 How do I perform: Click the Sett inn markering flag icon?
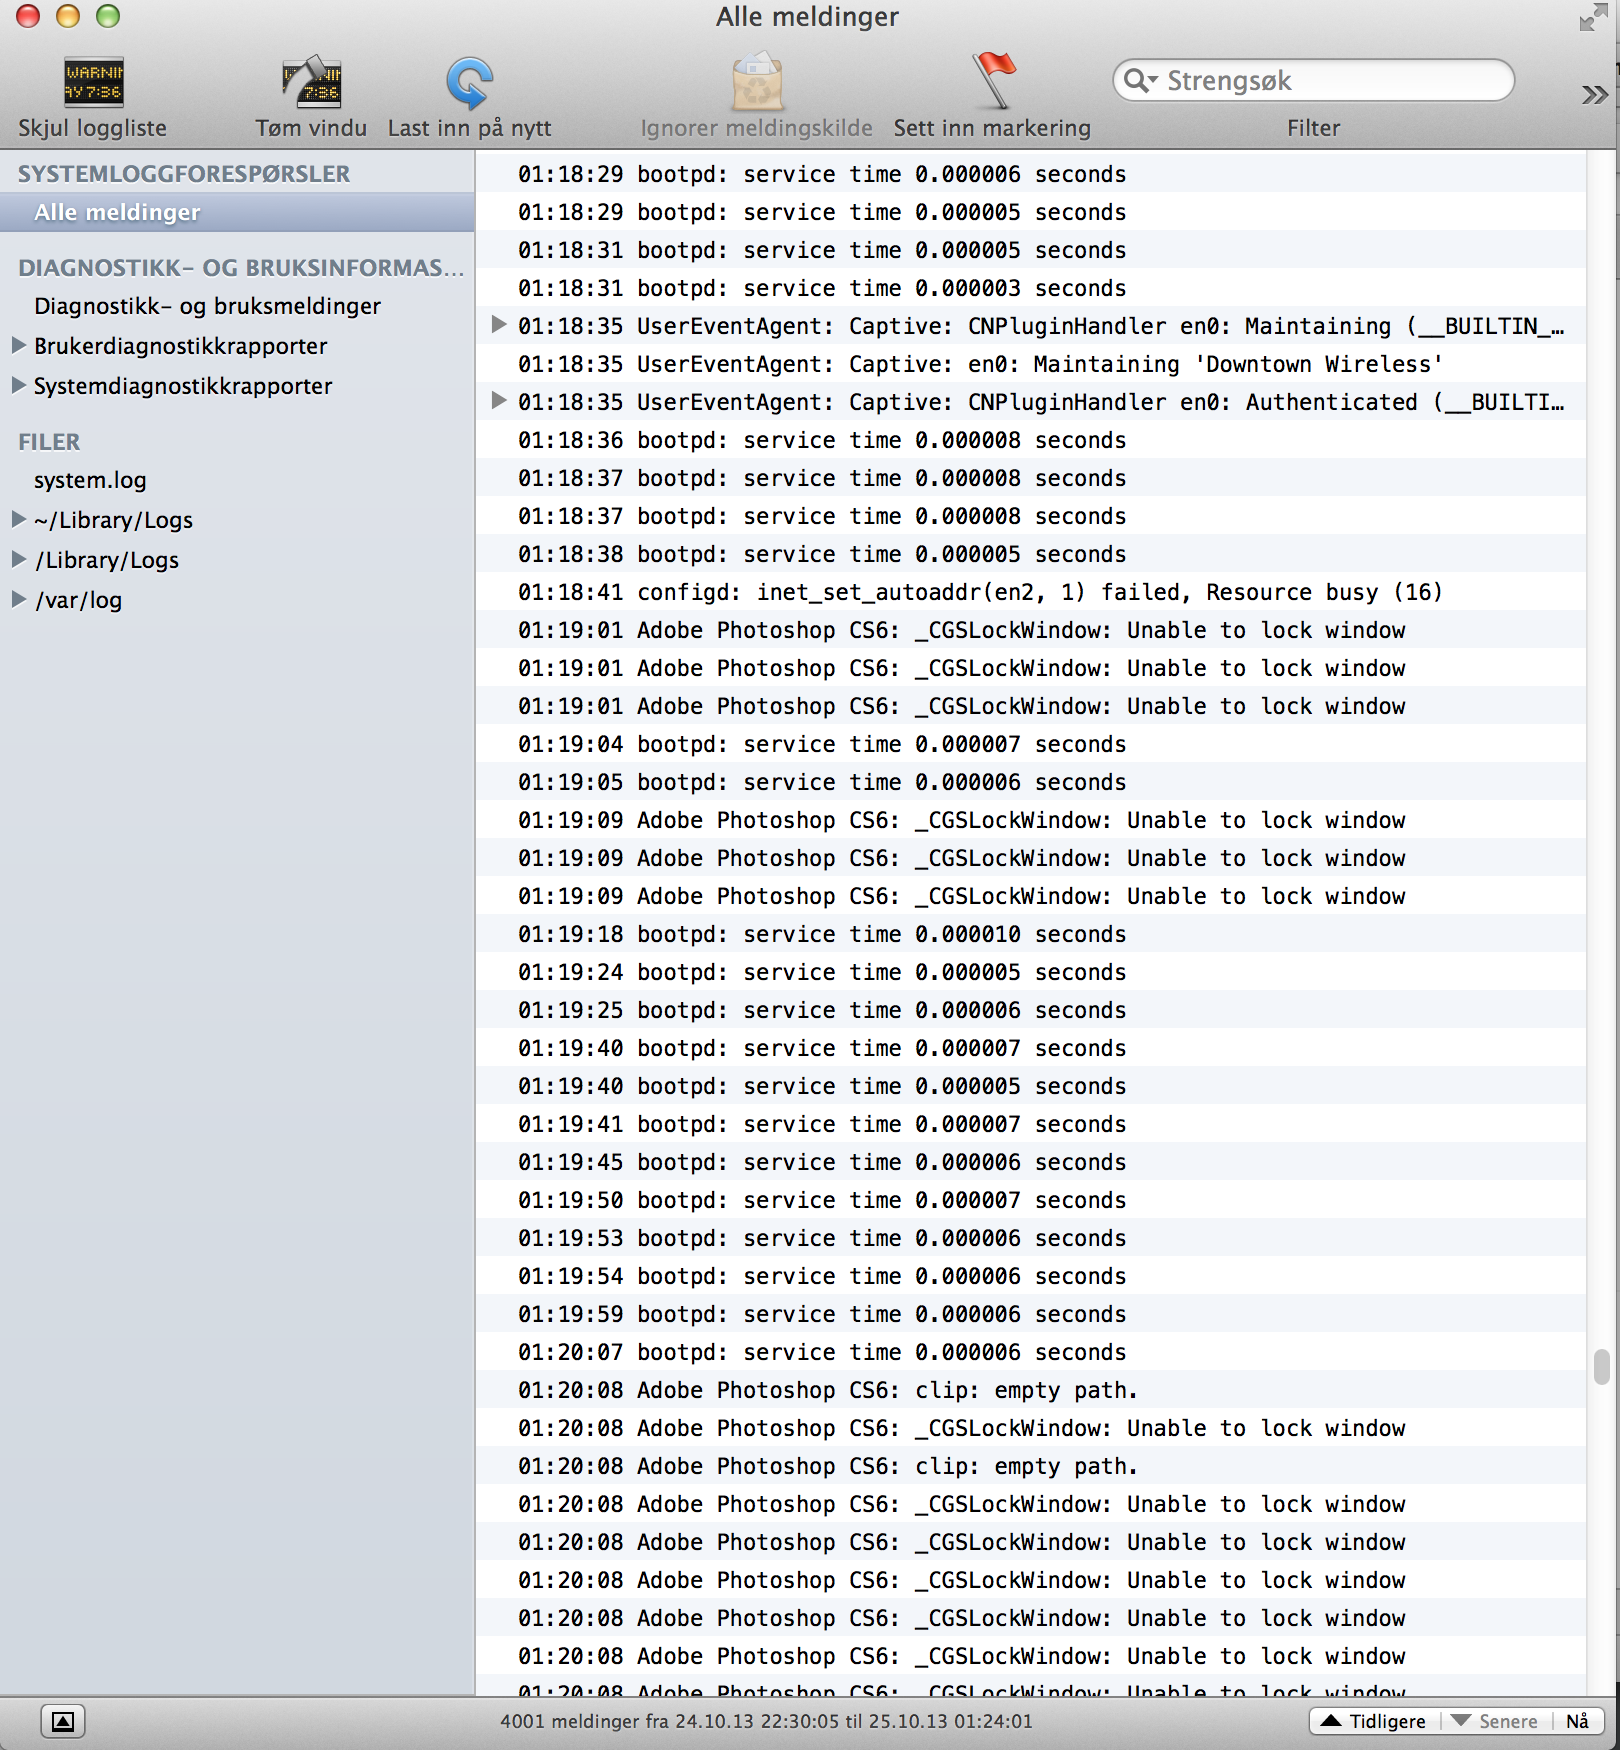coord(992,81)
